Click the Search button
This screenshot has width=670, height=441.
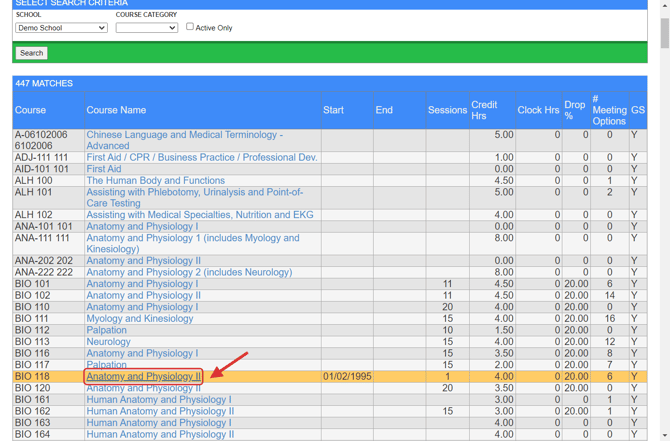[x=32, y=53]
